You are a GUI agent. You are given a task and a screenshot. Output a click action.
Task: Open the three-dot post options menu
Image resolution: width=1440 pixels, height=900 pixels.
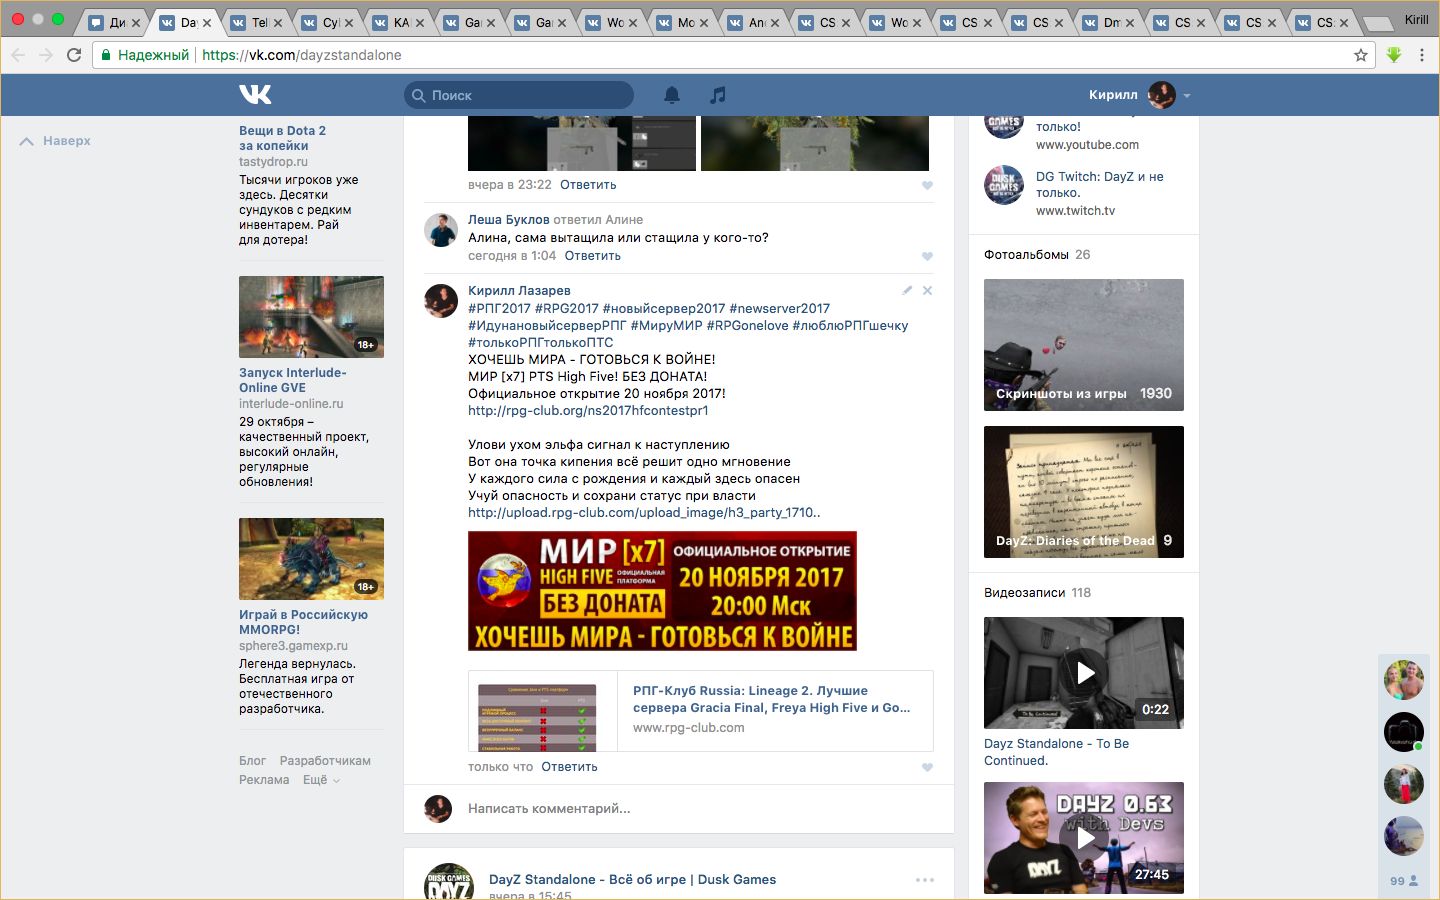tap(925, 880)
